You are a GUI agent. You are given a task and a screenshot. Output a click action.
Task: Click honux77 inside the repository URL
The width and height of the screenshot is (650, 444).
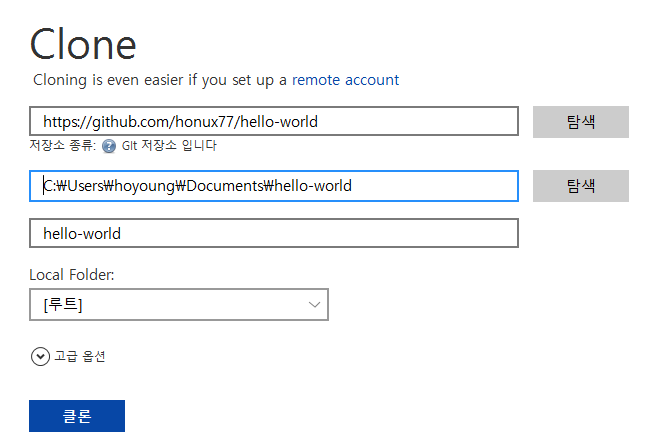204,122
